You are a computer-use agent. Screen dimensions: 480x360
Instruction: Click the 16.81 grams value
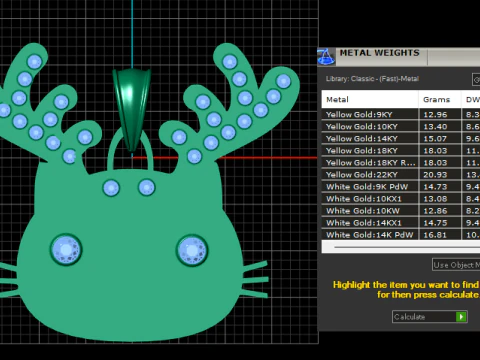coord(435,235)
